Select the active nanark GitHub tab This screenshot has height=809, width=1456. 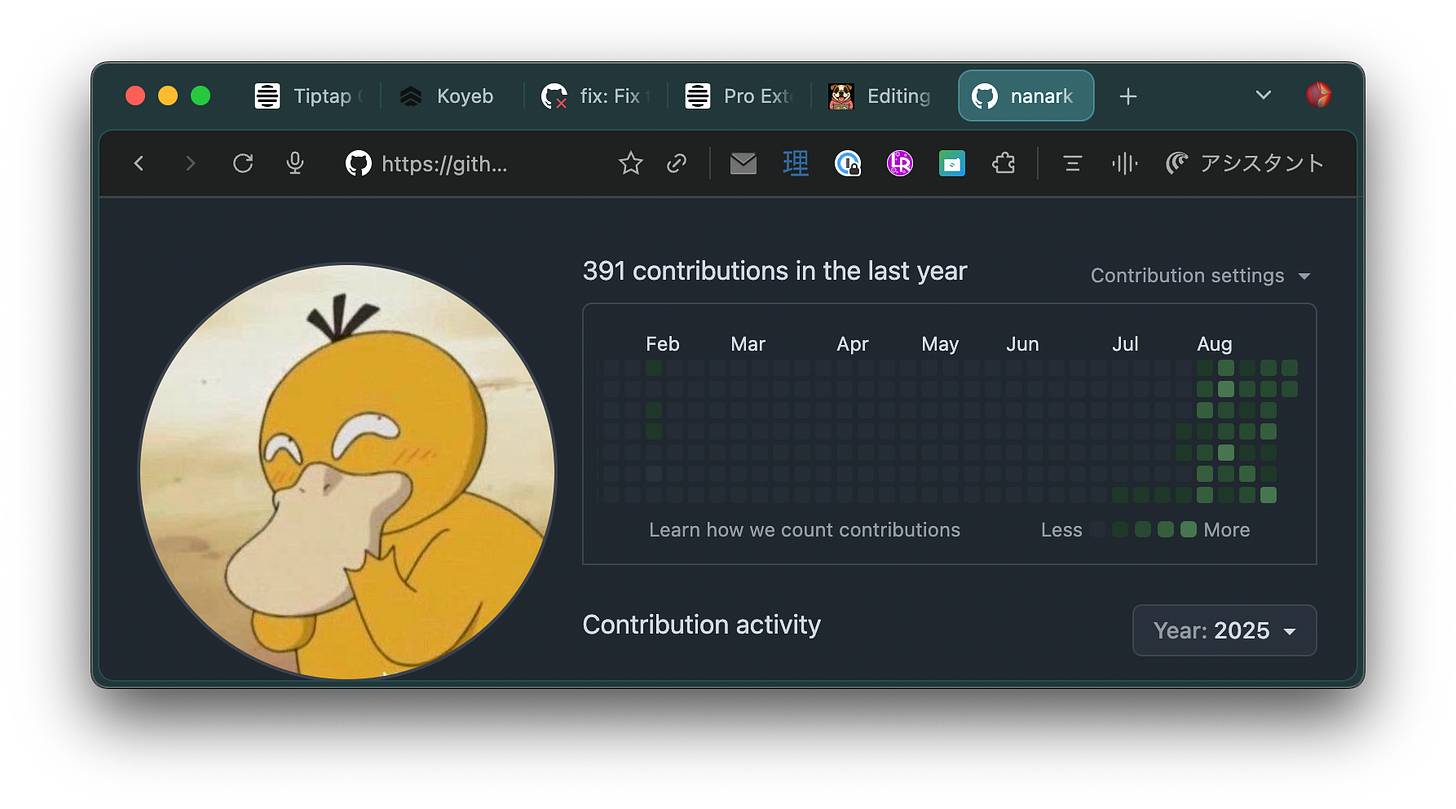[1026, 96]
